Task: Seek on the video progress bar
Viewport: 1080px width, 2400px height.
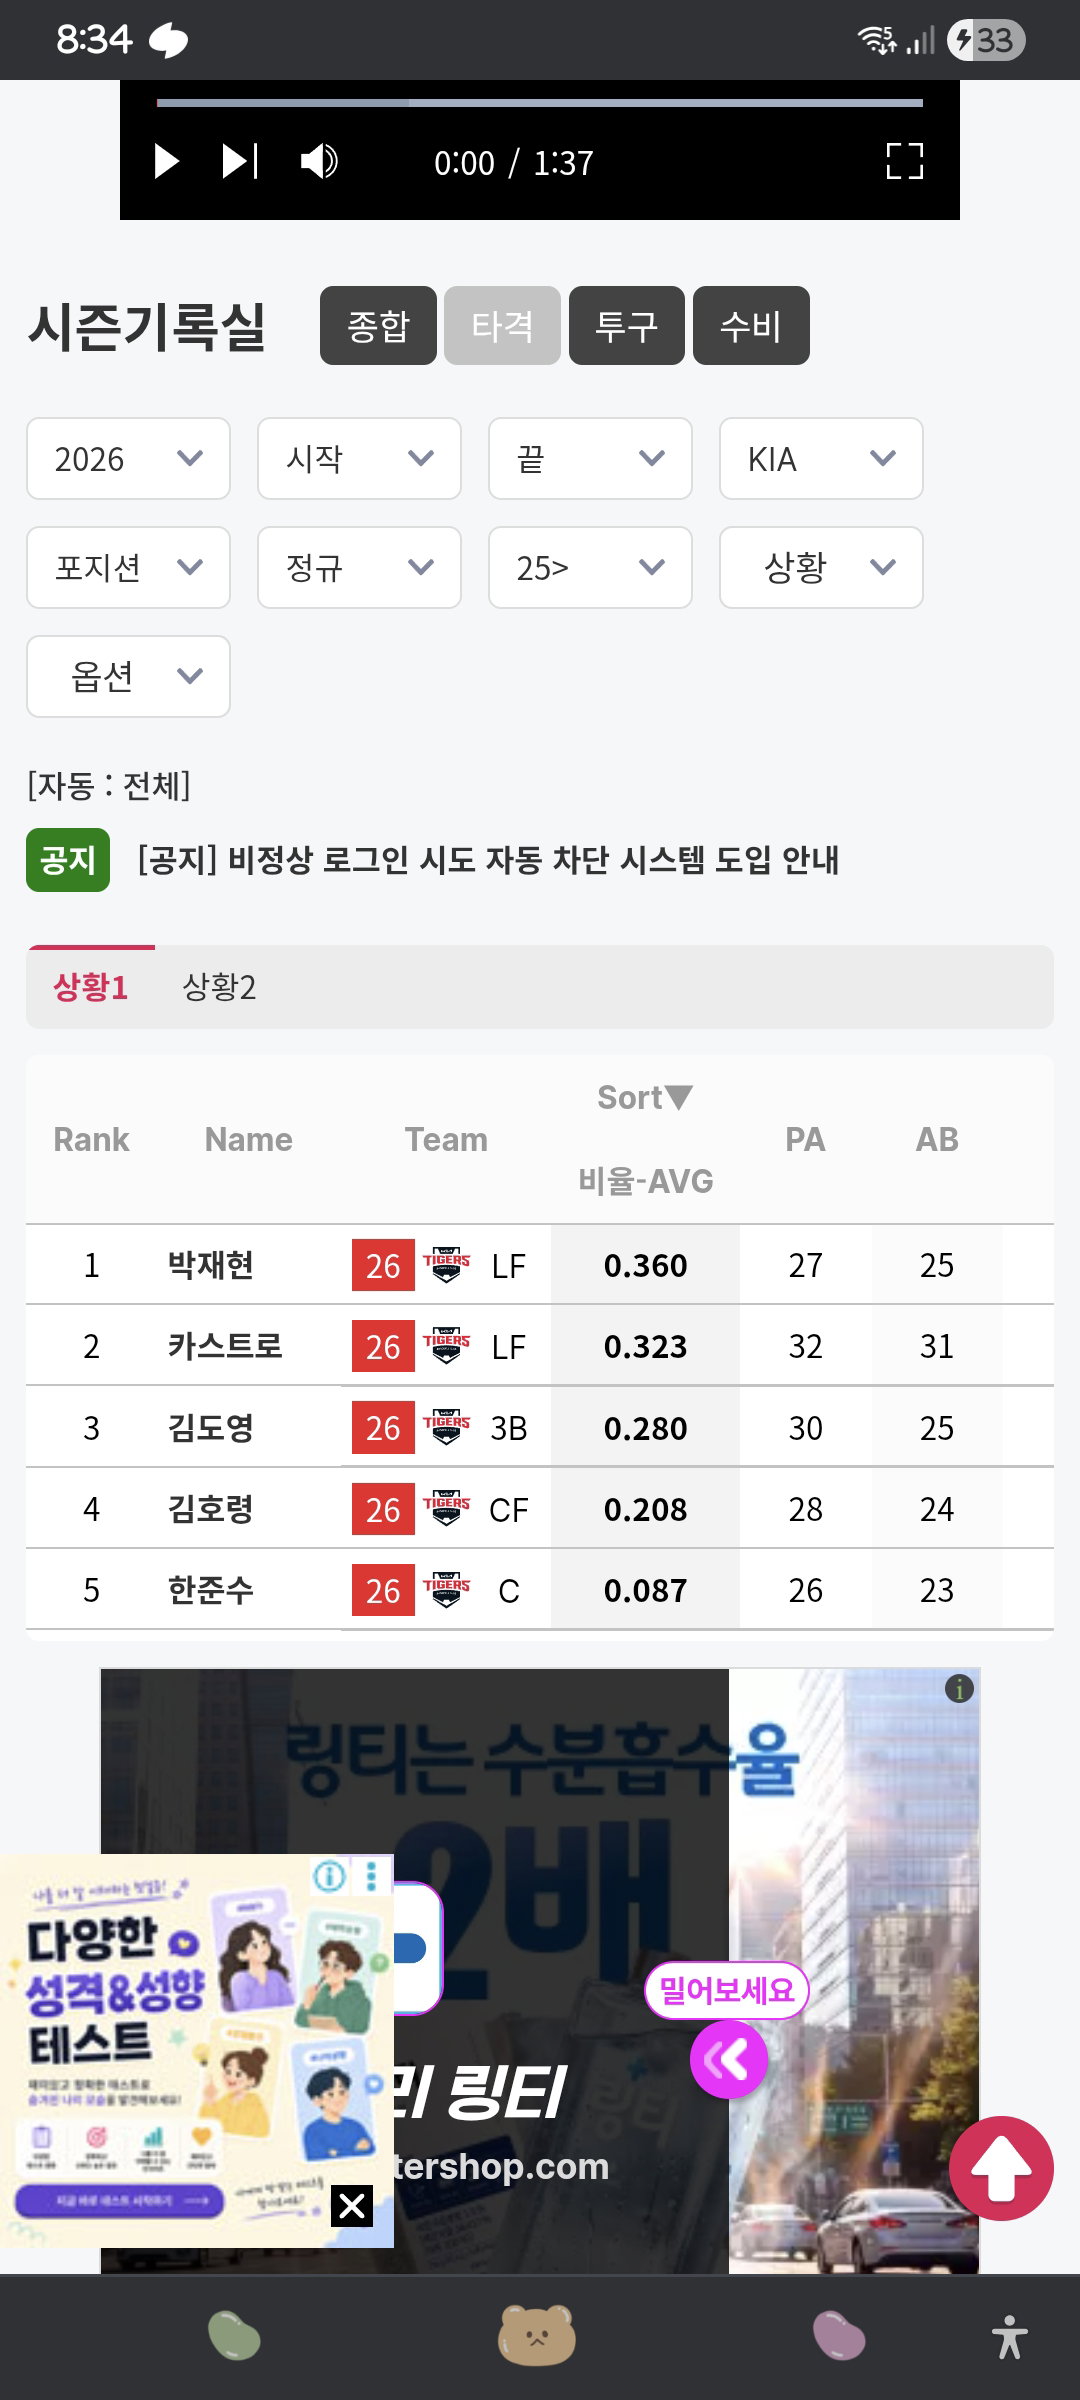Action: 540,102
